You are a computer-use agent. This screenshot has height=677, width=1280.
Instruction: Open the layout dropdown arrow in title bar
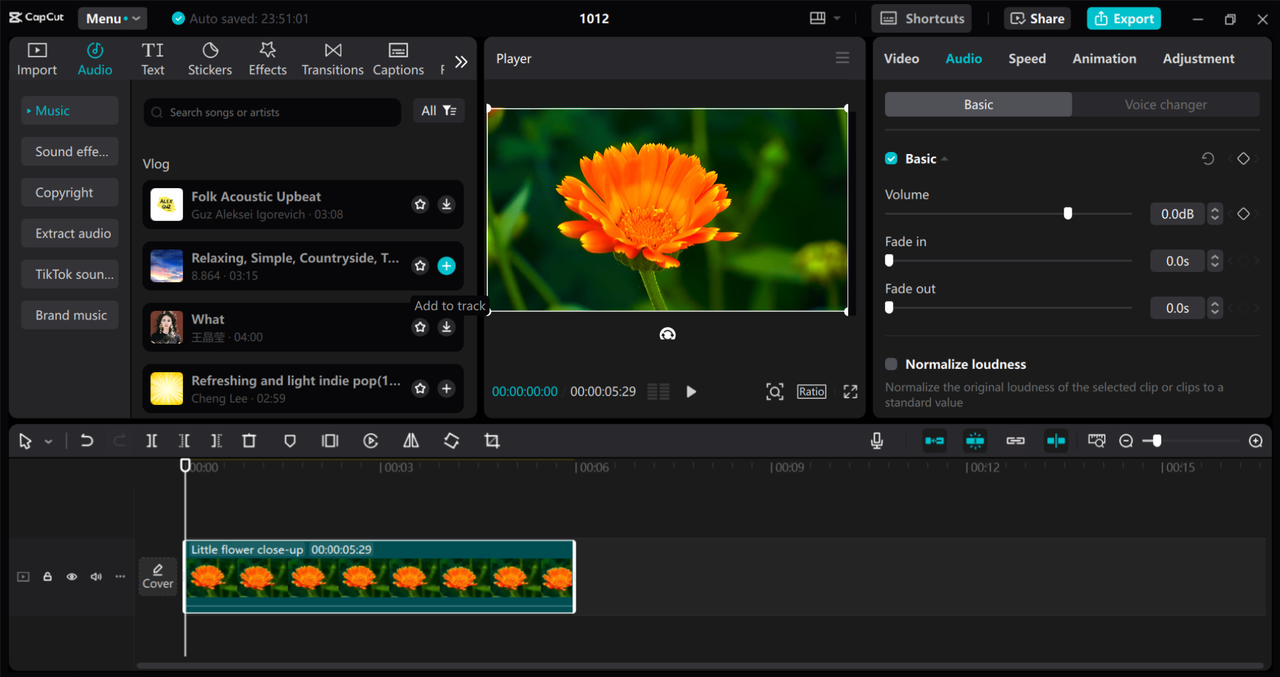point(837,18)
